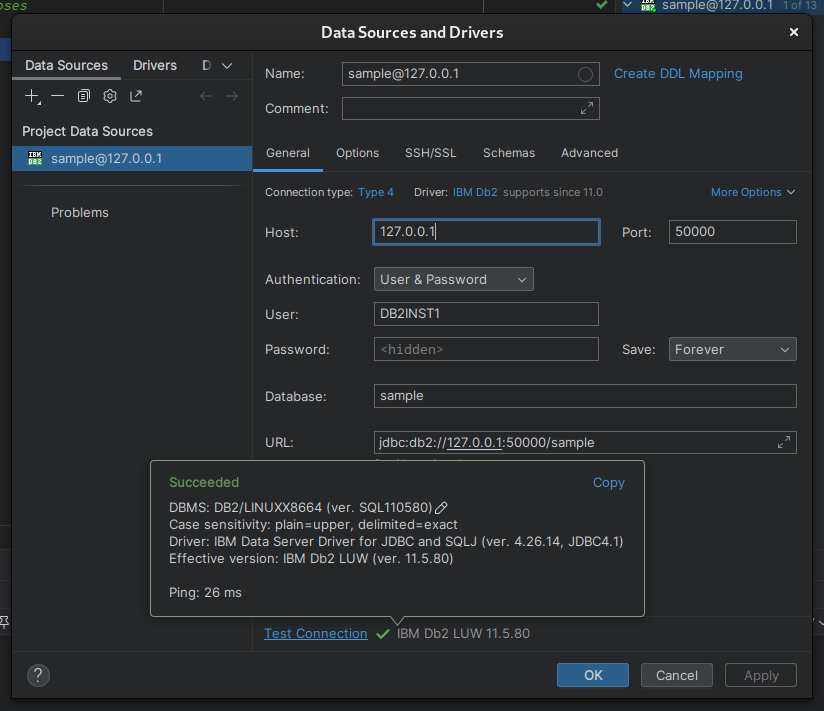Screen dimensions: 824x711
Task: Open the SSH/SSL tab
Action: click(430, 153)
